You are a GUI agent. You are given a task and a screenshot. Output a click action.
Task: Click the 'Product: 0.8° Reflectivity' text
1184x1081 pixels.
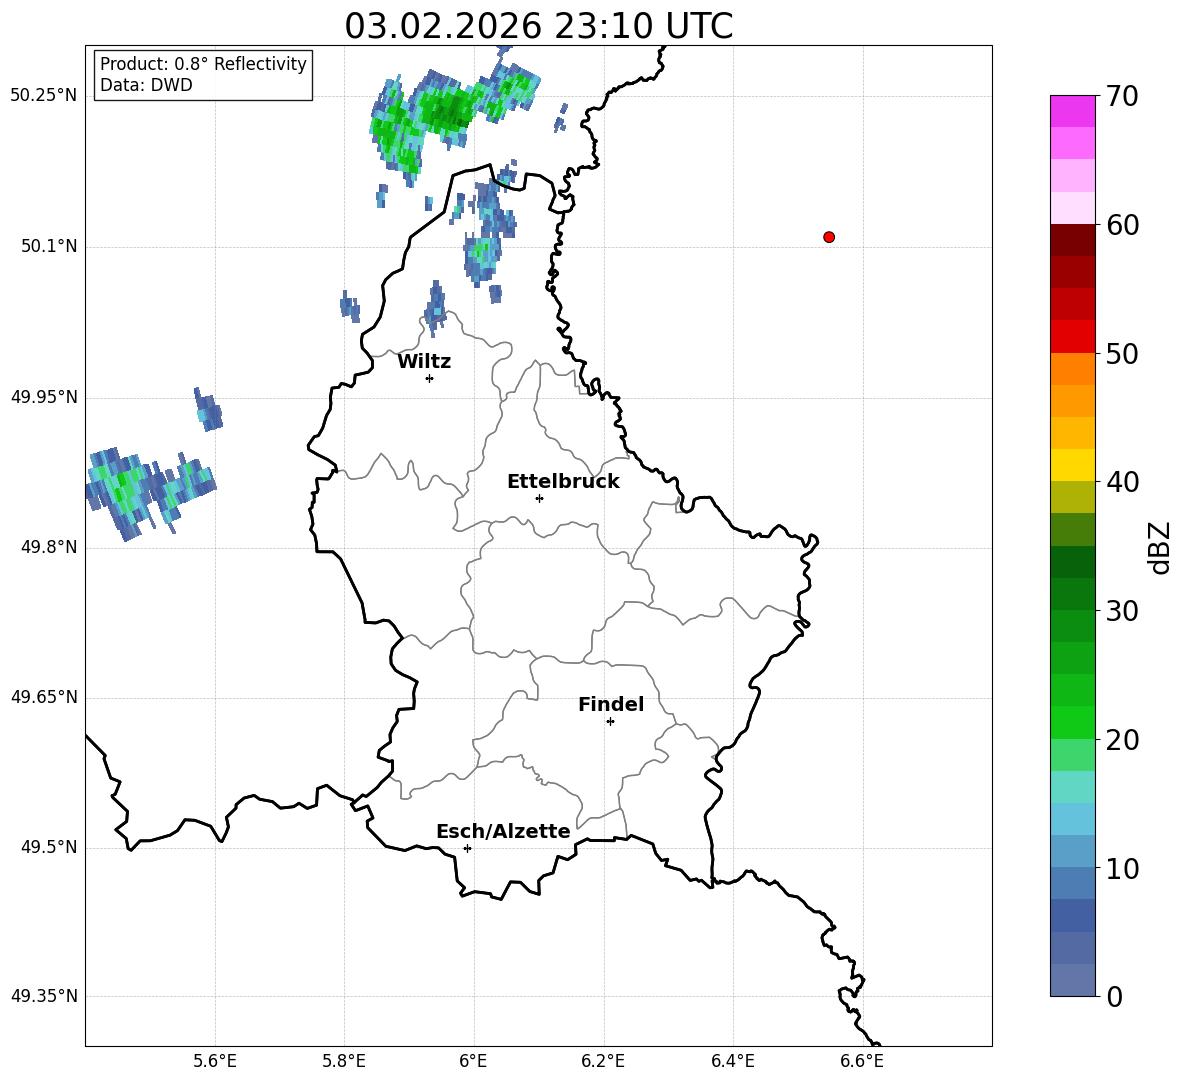(x=203, y=64)
